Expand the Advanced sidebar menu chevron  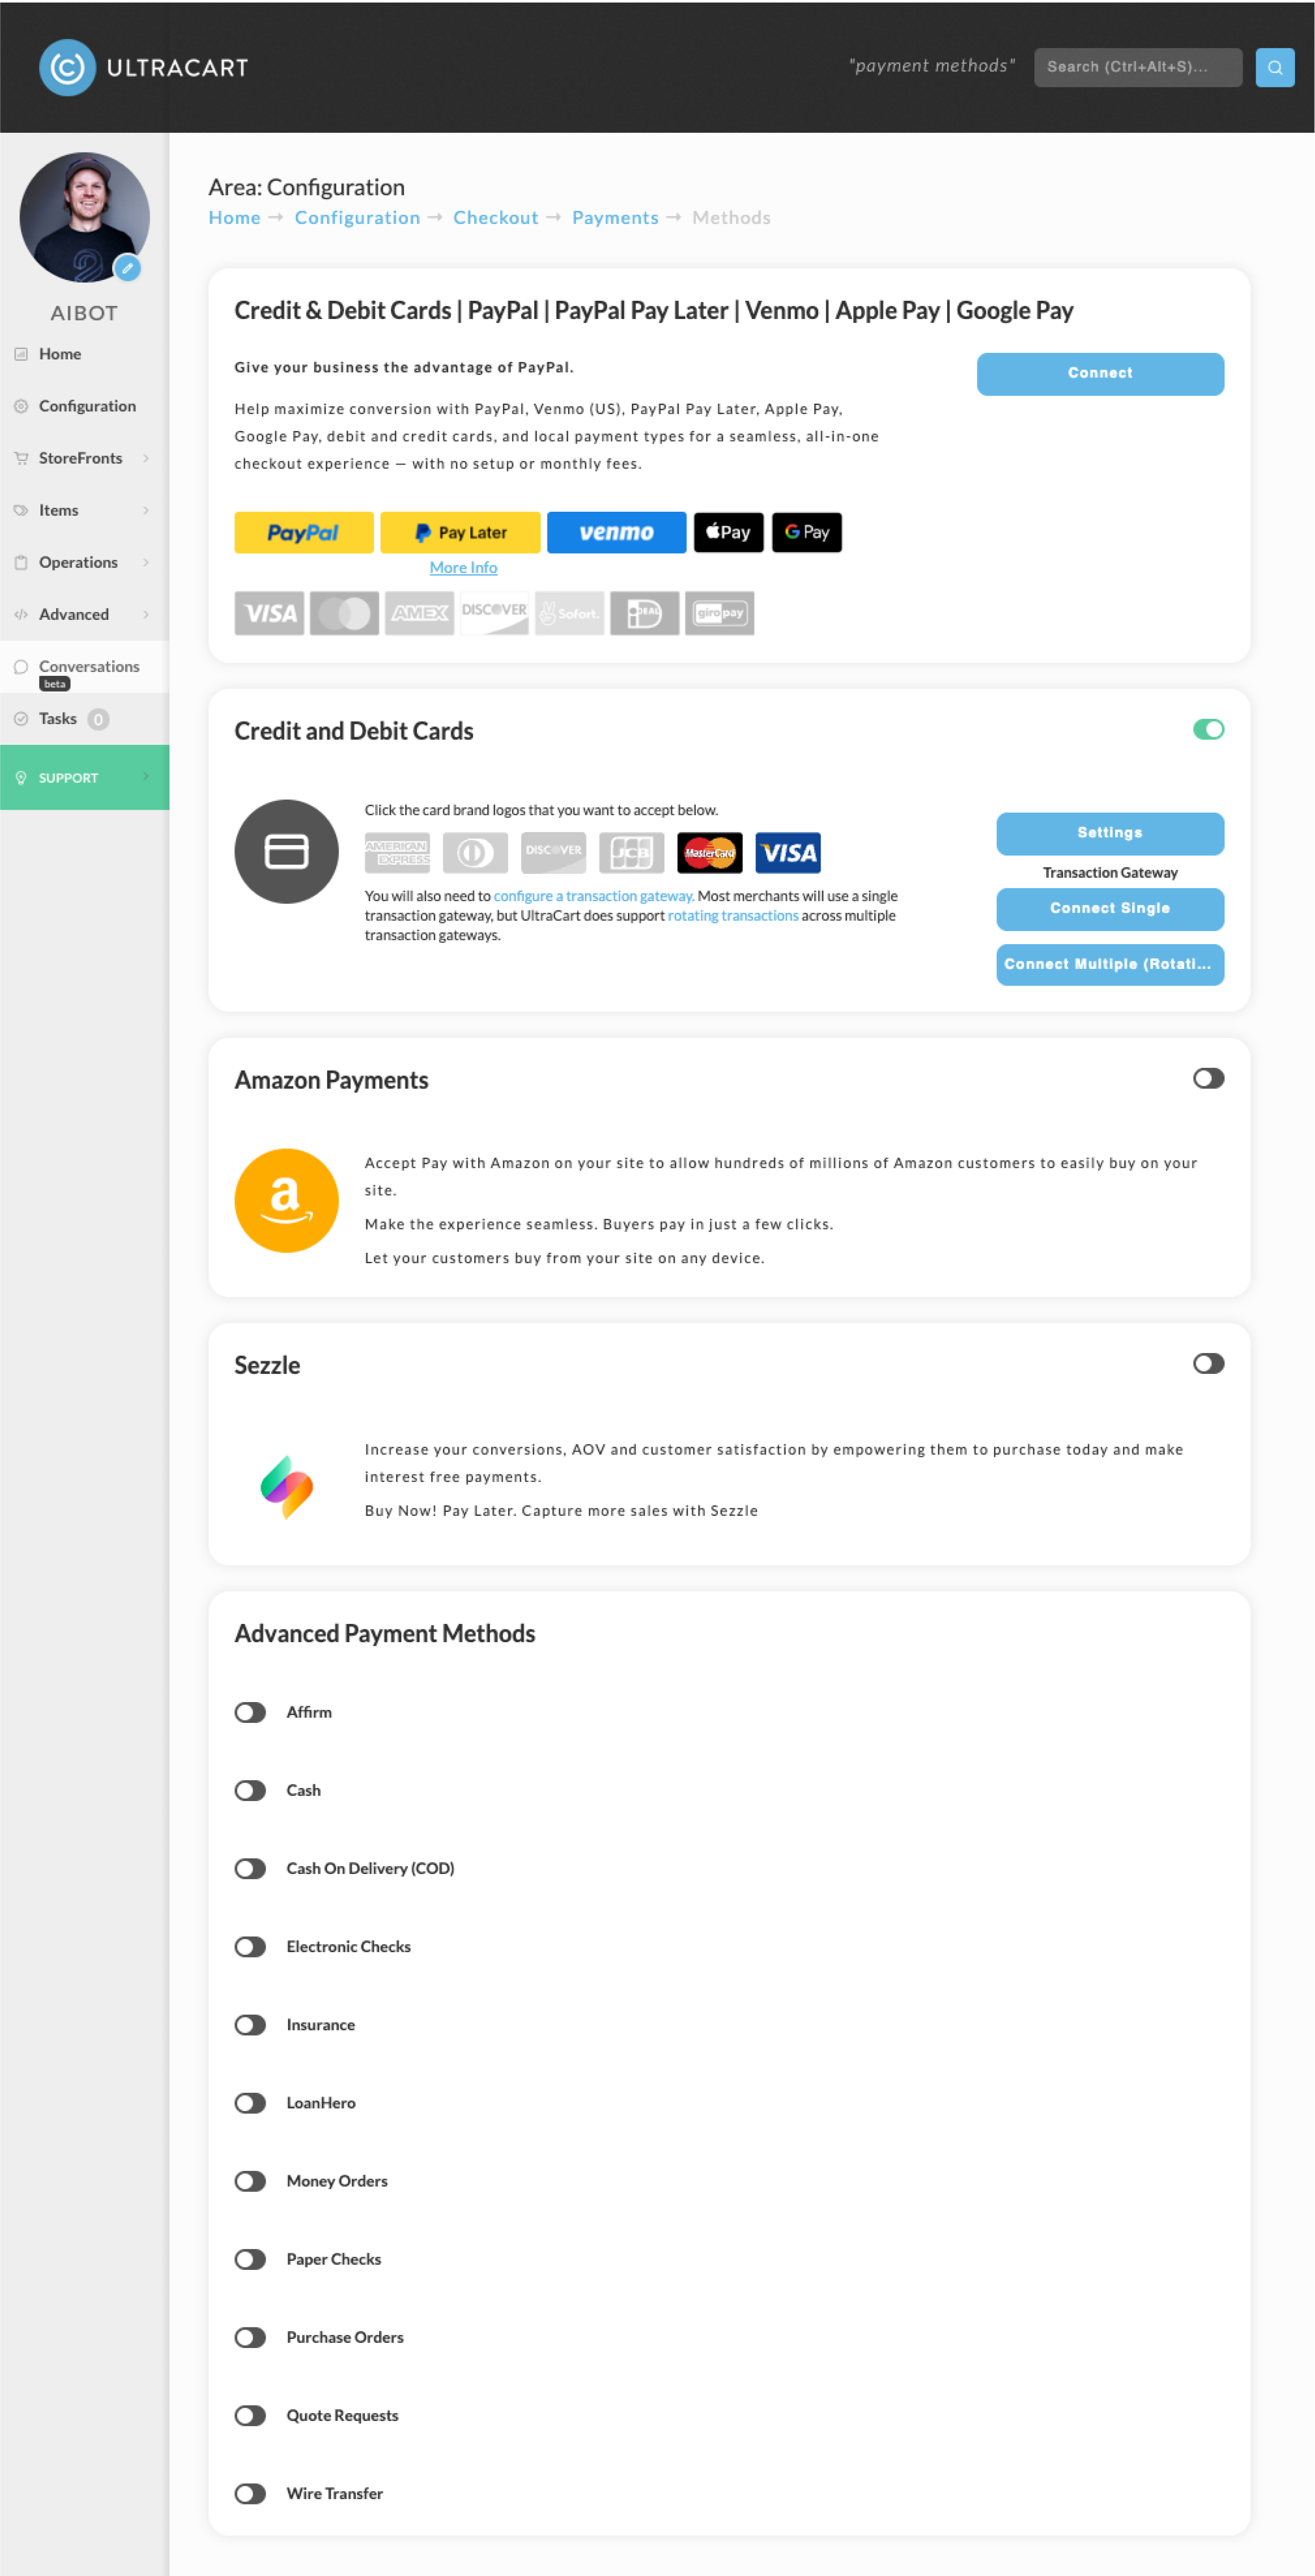pos(146,614)
